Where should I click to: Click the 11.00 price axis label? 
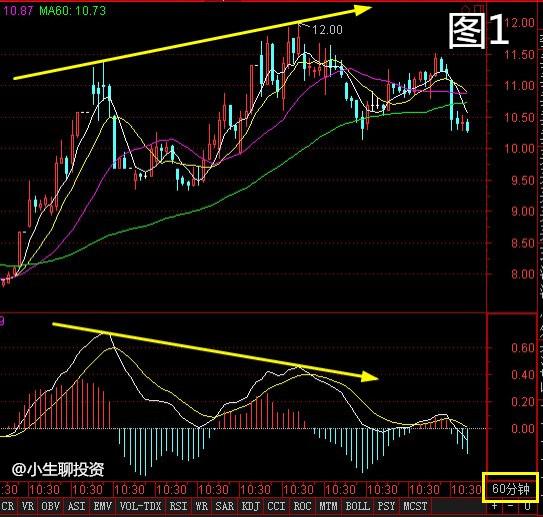519,86
